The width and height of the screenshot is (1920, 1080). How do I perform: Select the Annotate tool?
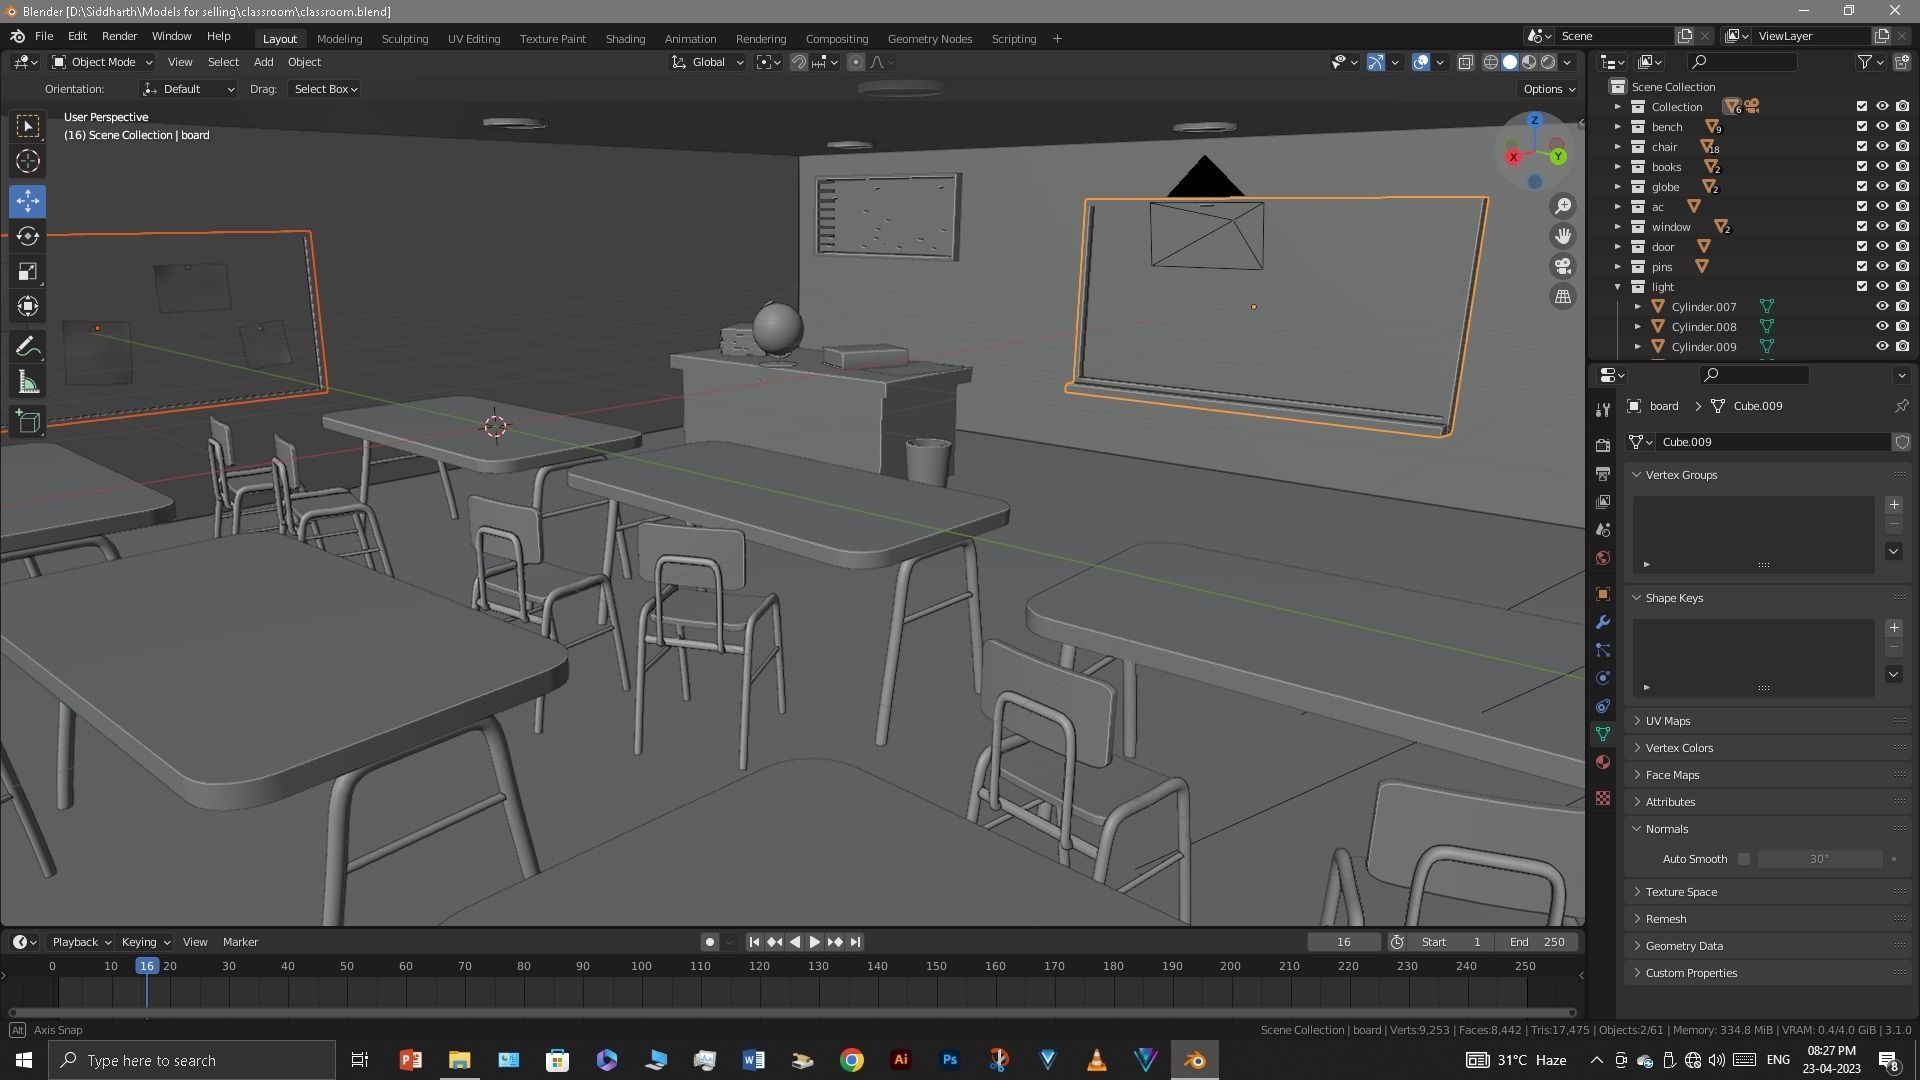[28, 347]
